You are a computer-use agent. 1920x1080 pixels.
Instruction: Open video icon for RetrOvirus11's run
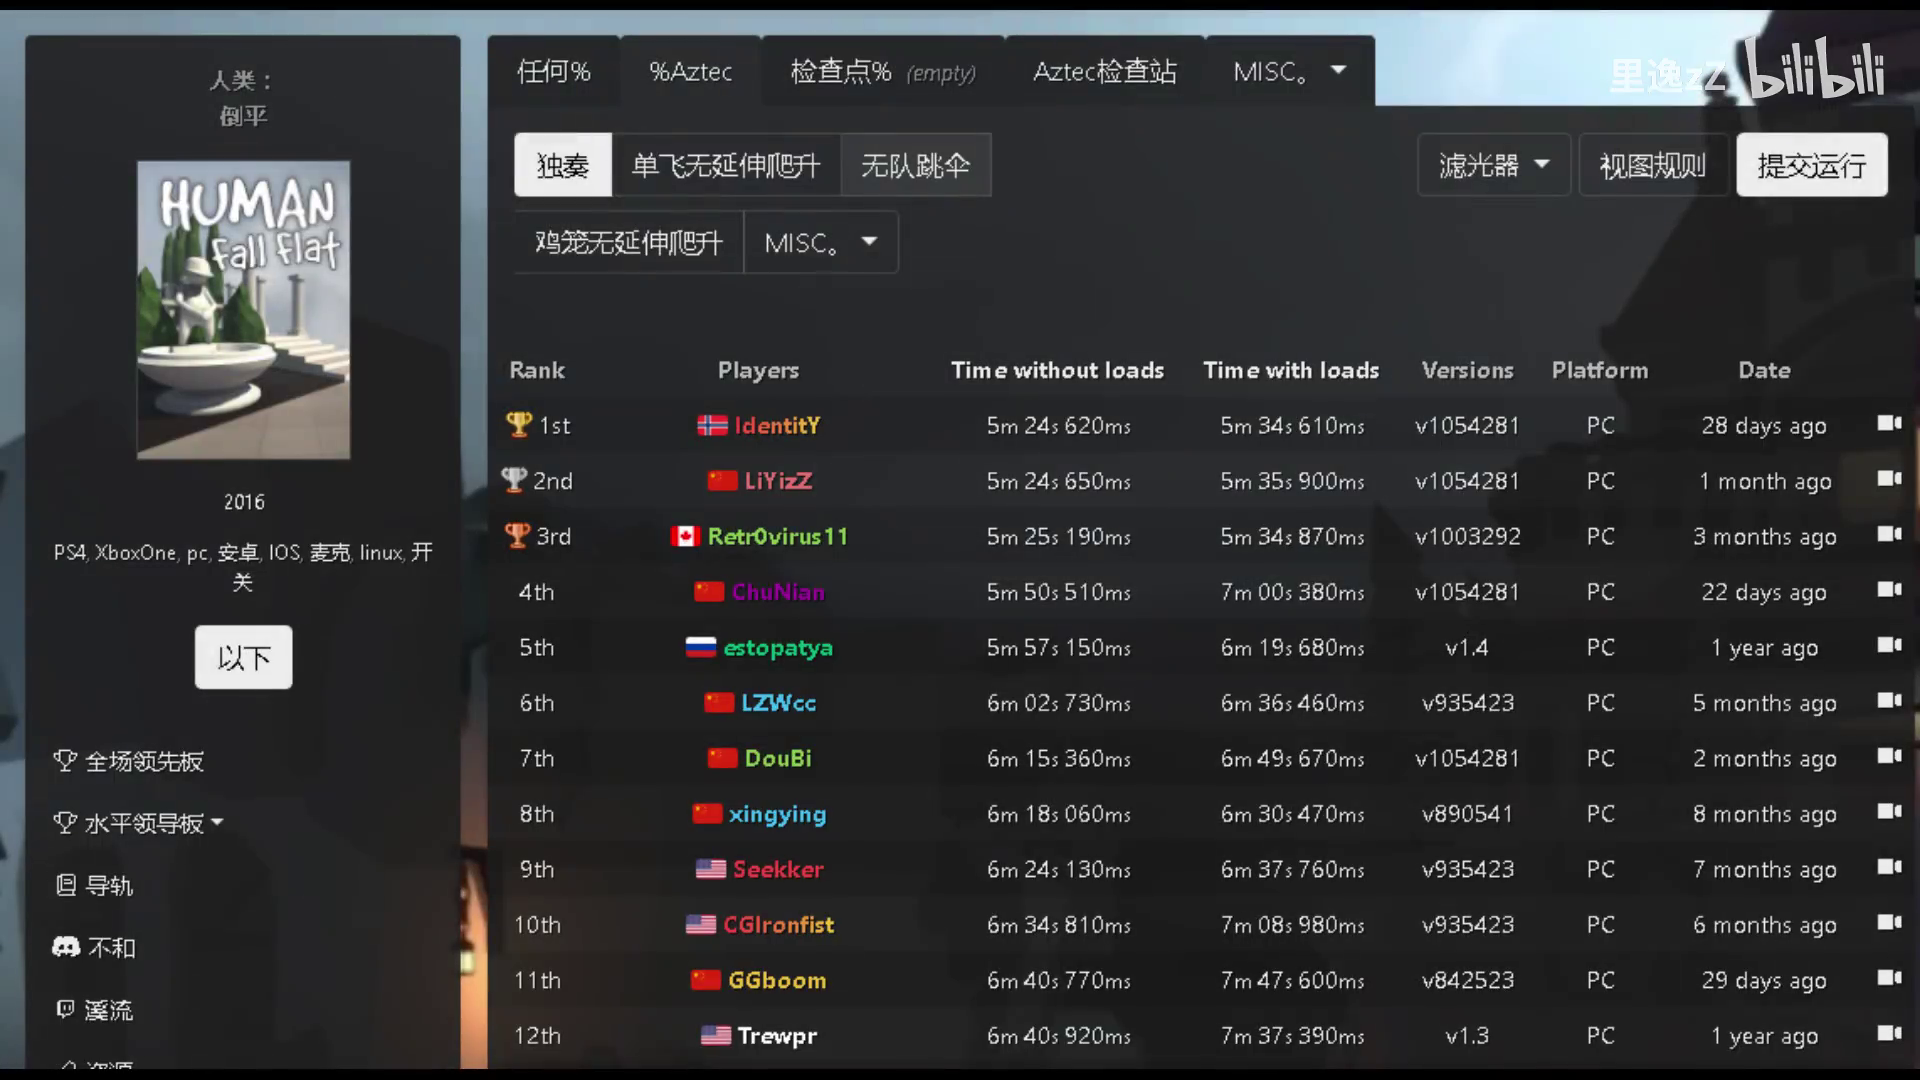point(1889,534)
